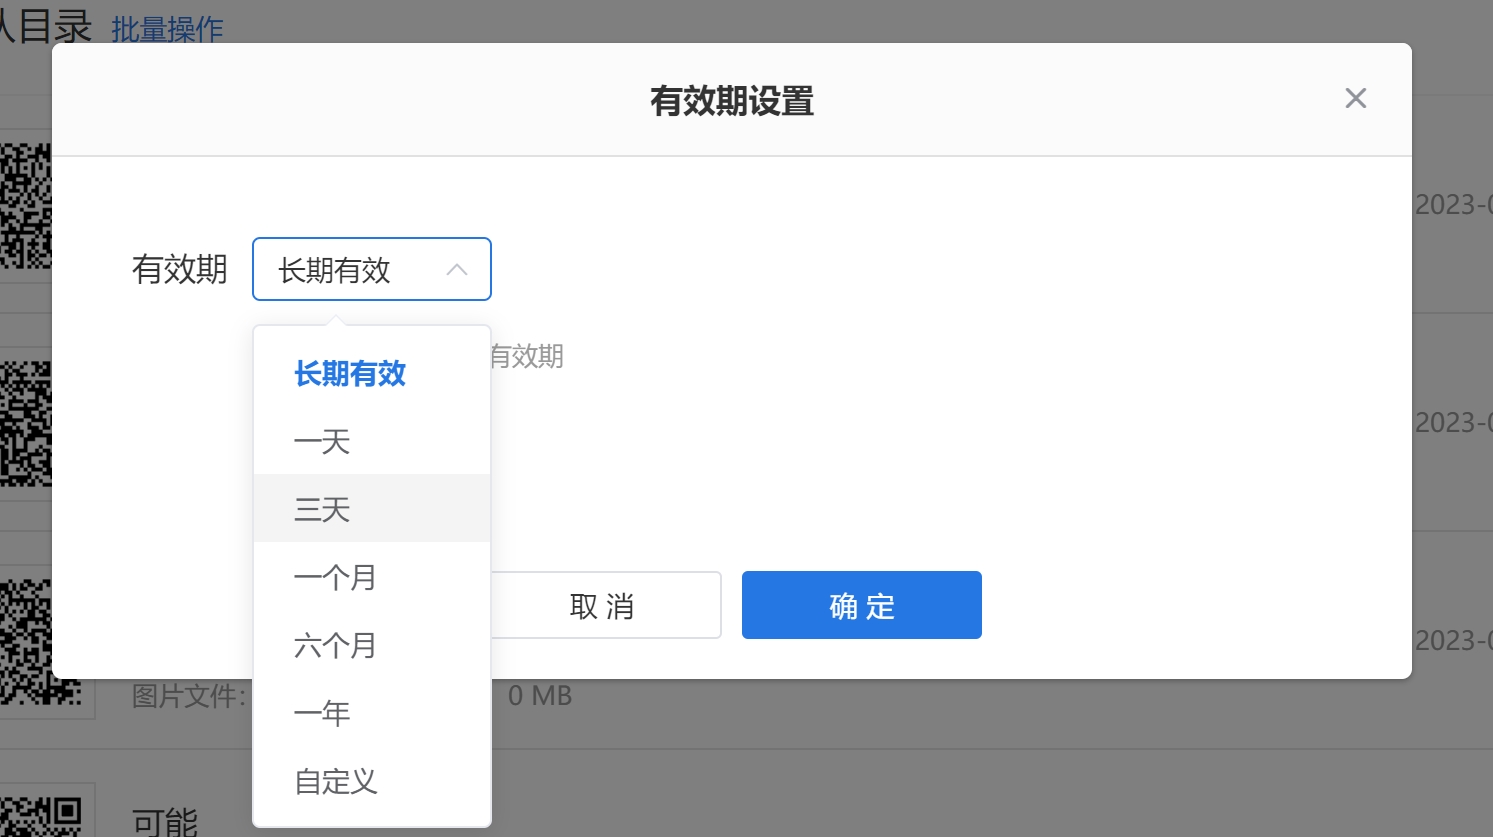The width and height of the screenshot is (1493, 837).
Task: Click the 可能 item name
Action: 165,822
